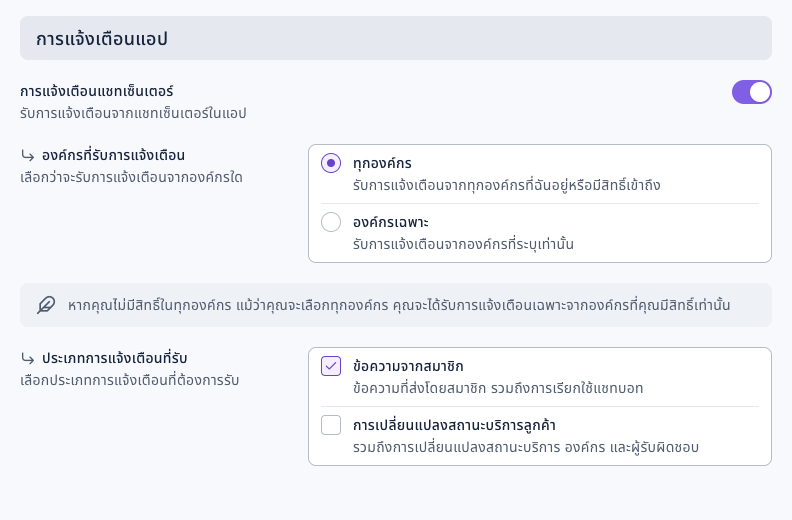Select the องค์กรเฉพาะ radio option

(x=331, y=222)
